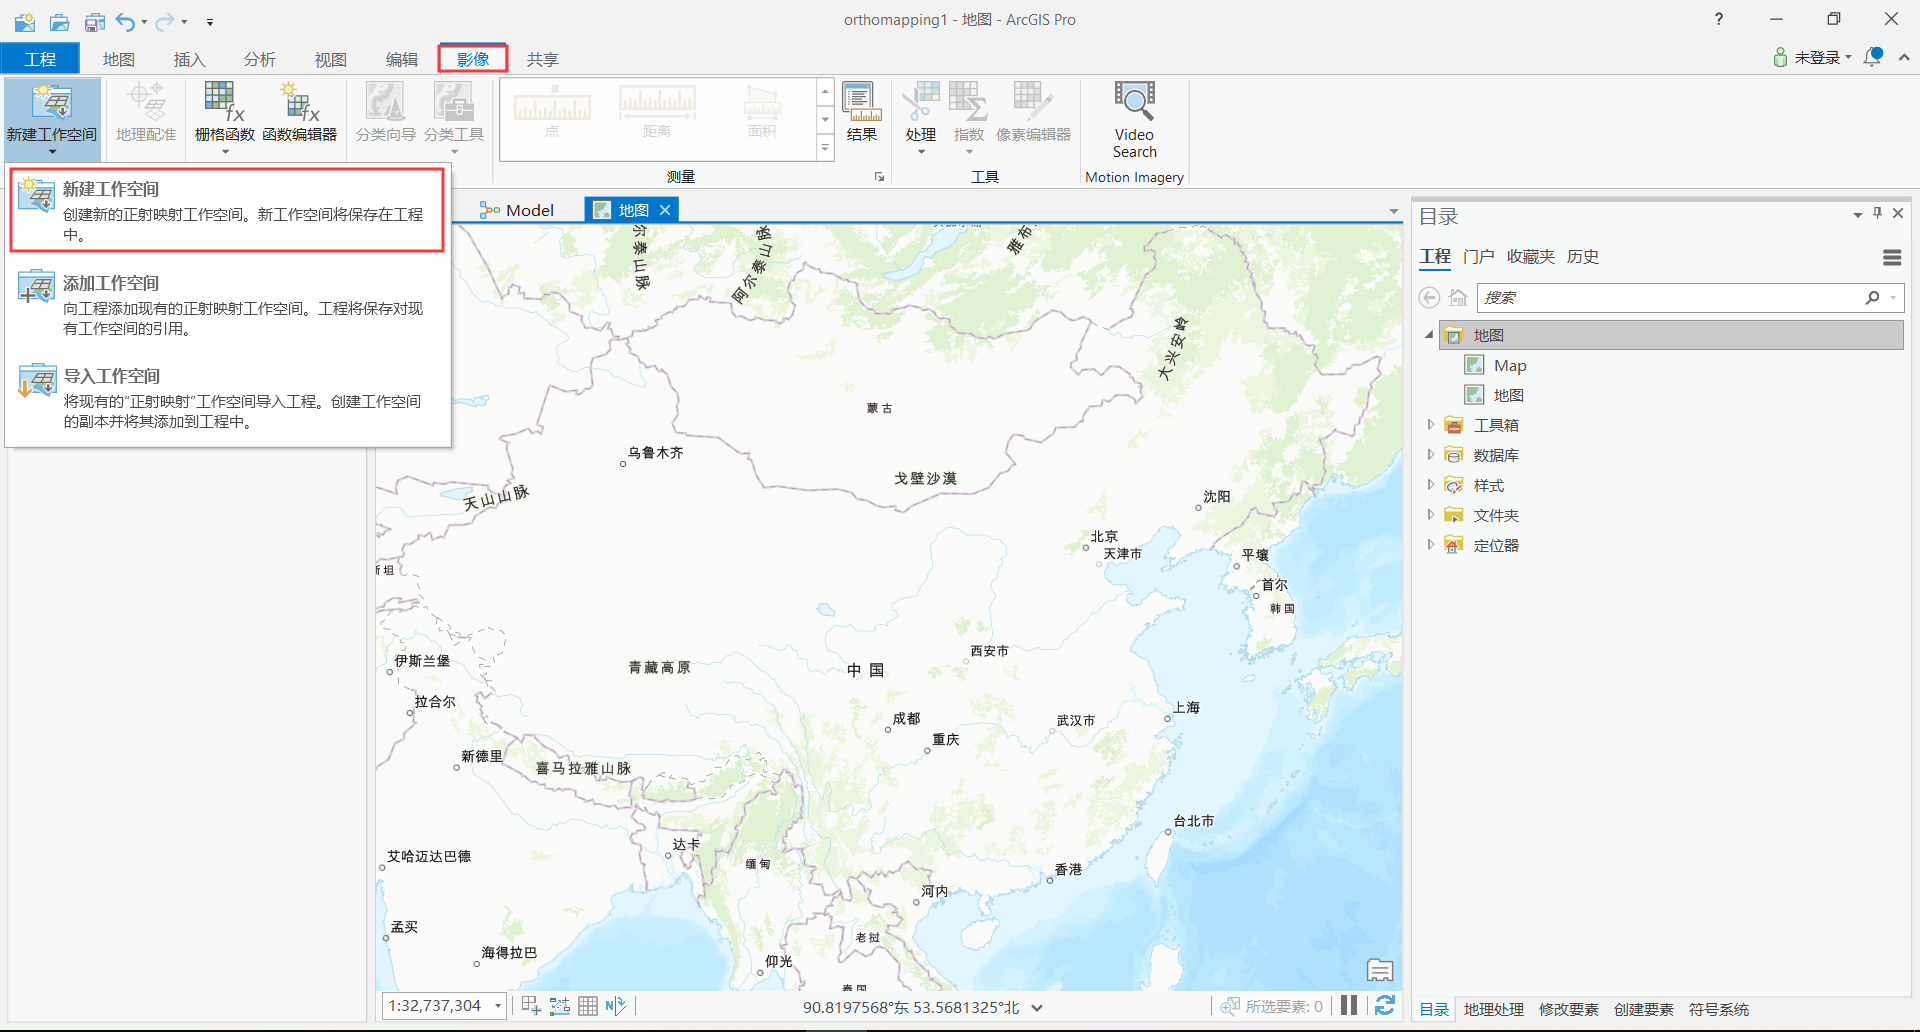The height and width of the screenshot is (1032, 1920).
Task: Choose 添加工作空间 from the open menu
Action: [112, 283]
